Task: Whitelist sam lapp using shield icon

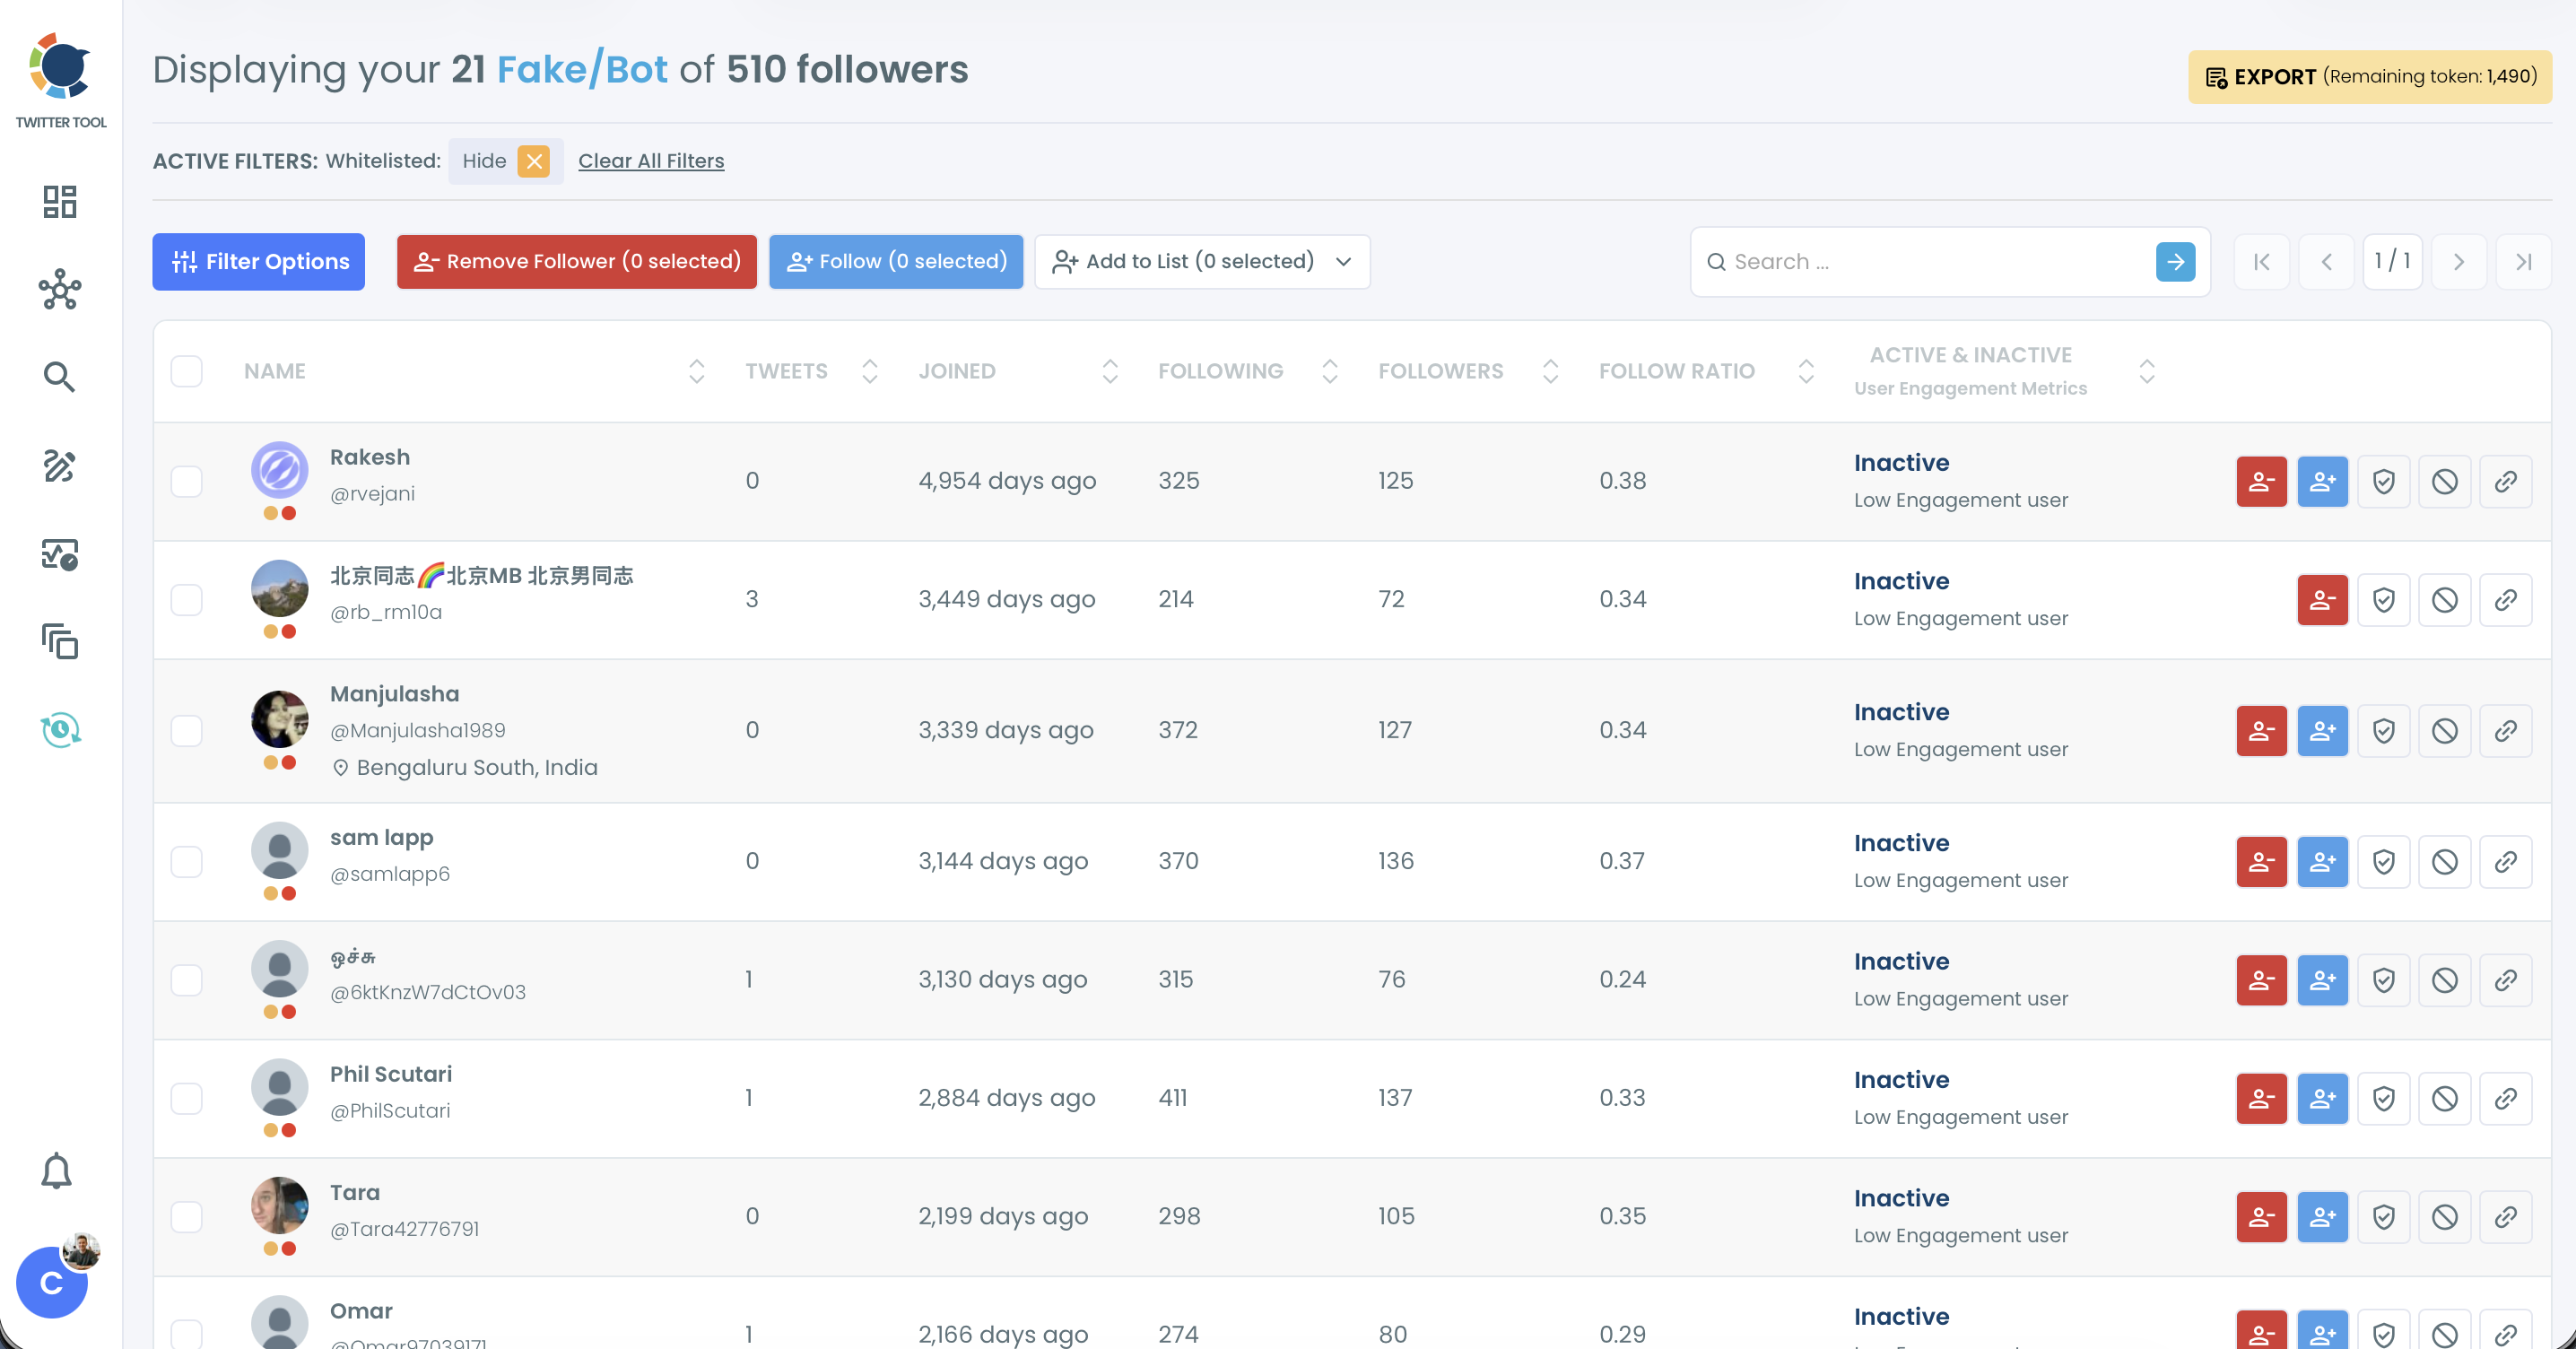Action: tap(2383, 861)
